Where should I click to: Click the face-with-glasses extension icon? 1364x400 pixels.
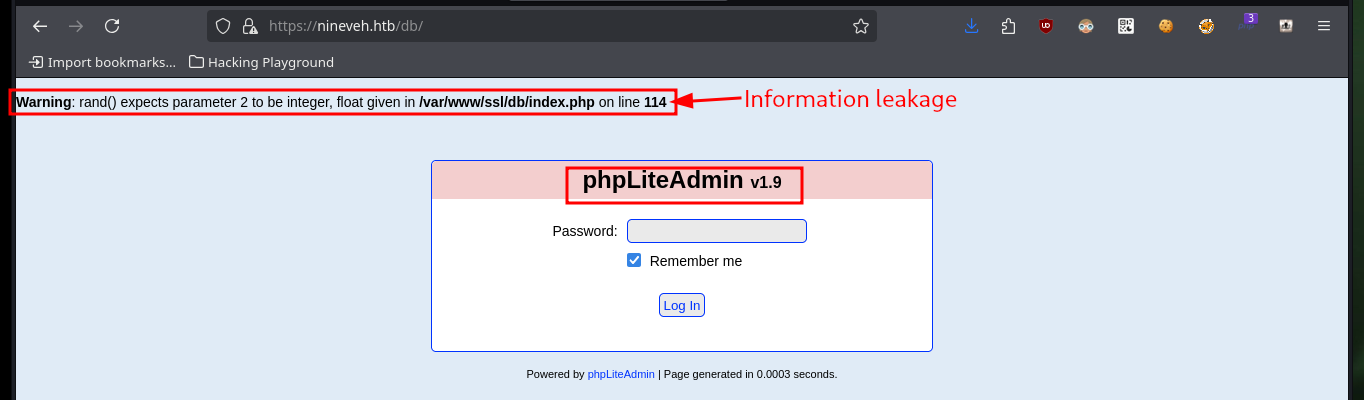tap(1086, 26)
